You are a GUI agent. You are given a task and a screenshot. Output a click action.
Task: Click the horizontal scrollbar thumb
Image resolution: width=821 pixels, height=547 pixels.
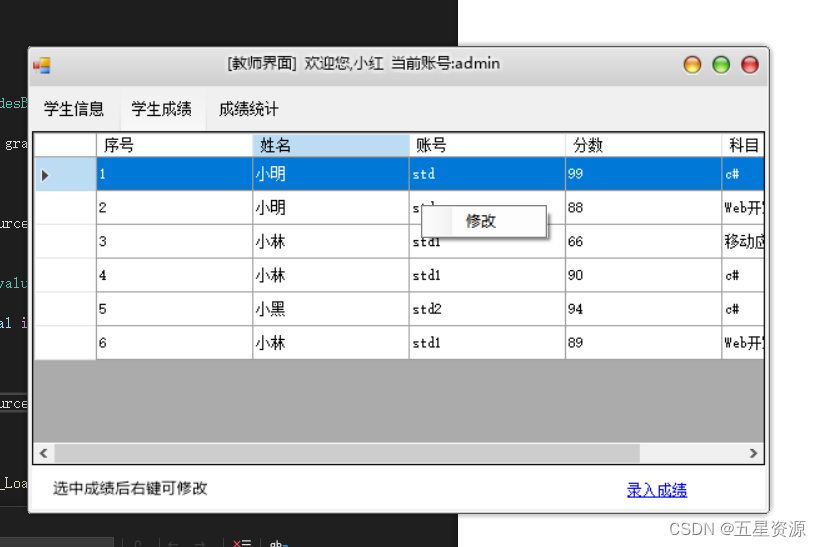click(347, 453)
